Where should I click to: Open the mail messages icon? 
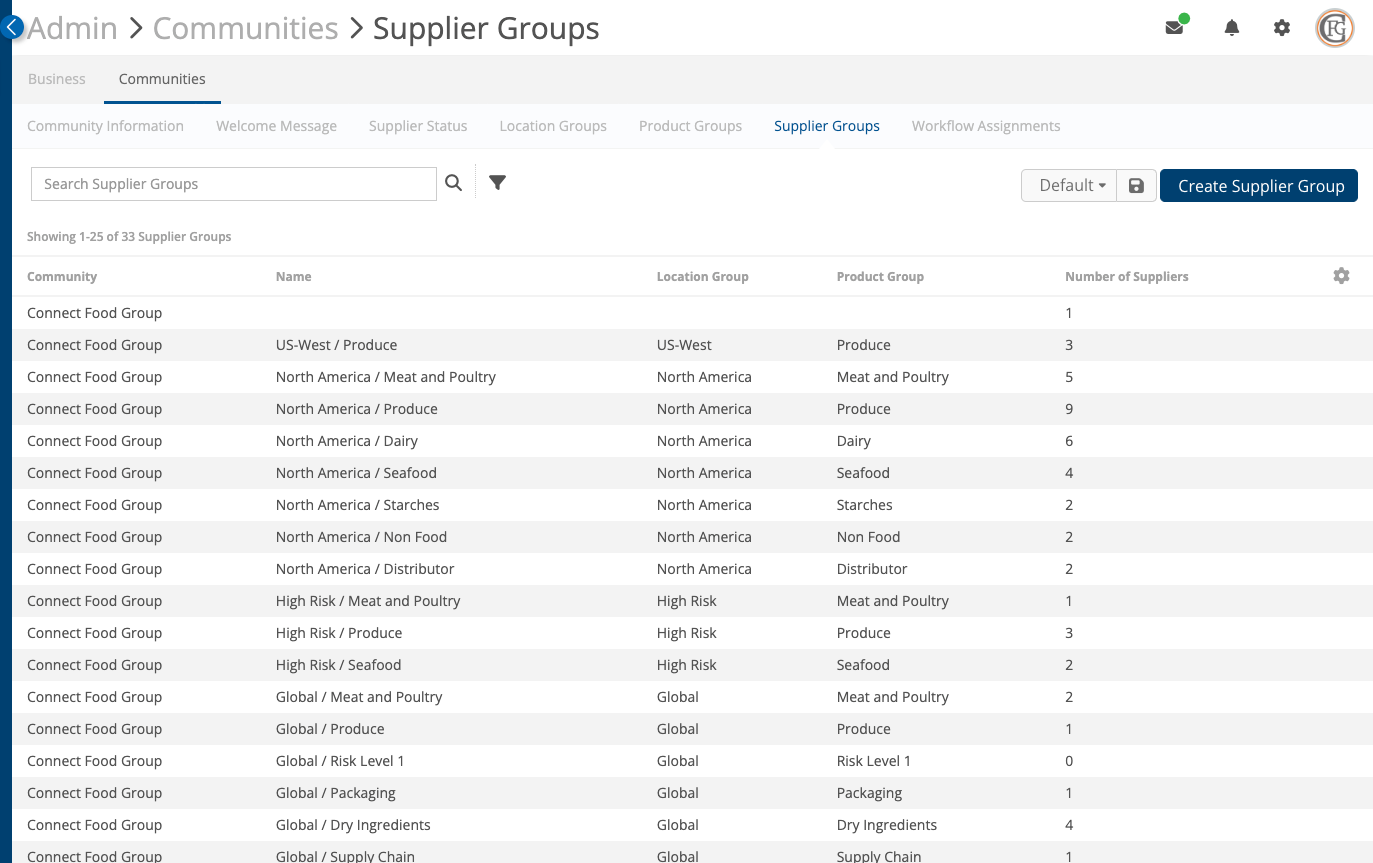(1175, 28)
